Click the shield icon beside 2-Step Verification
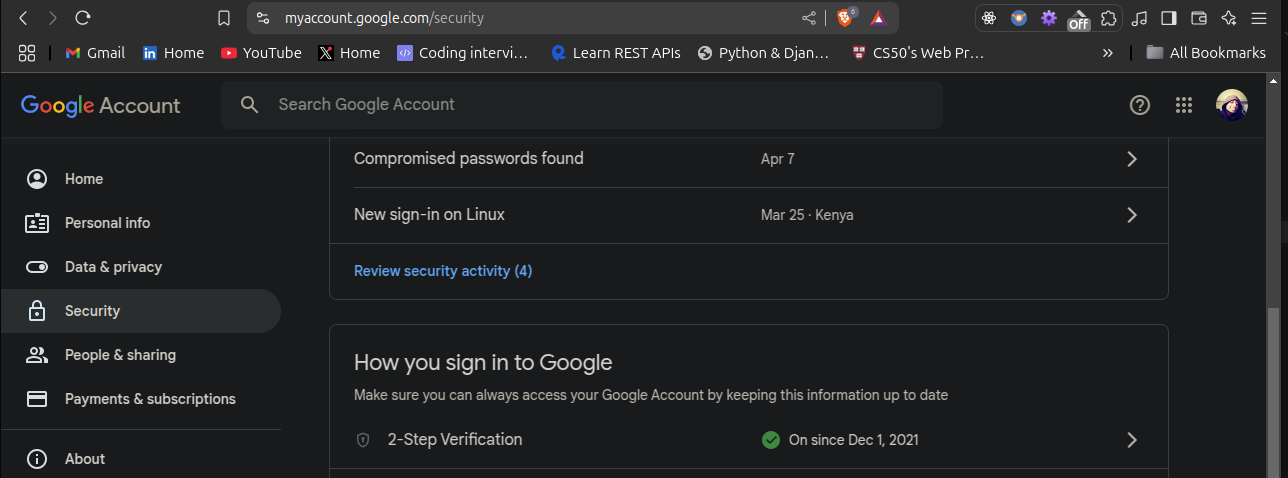Viewport: 1288px width, 478px height. (363, 440)
